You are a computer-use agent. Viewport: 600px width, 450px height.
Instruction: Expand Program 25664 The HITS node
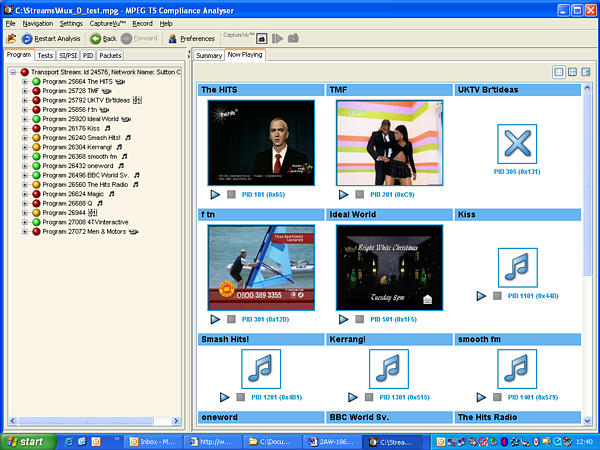coord(24,81)
